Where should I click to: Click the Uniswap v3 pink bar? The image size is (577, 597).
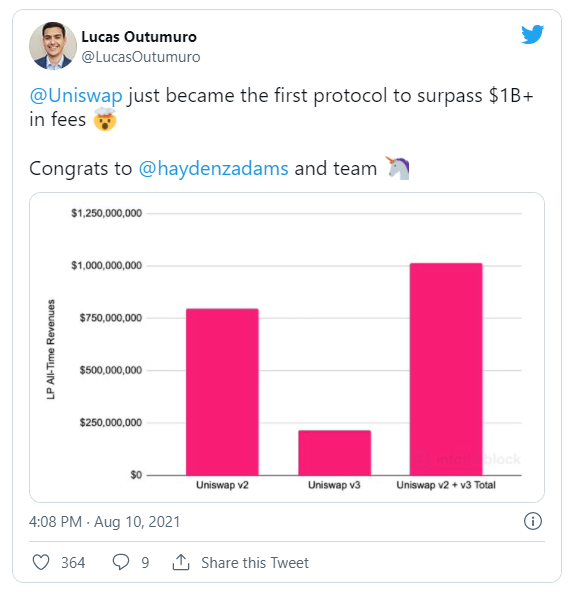click(x=334, y=453)
